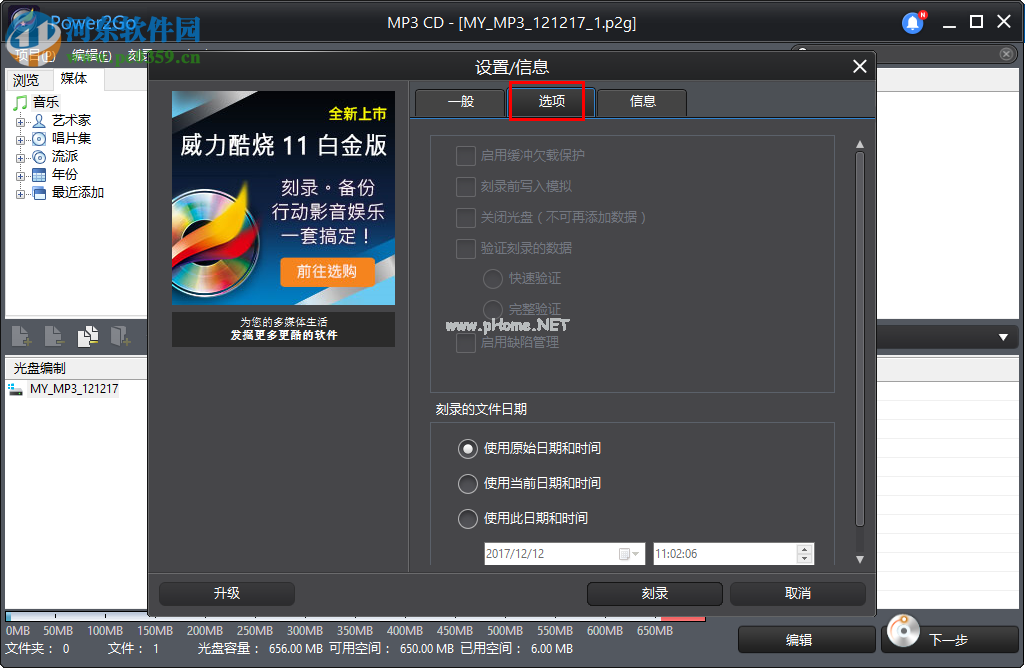Switch to the 信息 tab
Image resolution: width=1025 pixels, height=668 pixels.
pyautogui.click(x=641, y=102)
